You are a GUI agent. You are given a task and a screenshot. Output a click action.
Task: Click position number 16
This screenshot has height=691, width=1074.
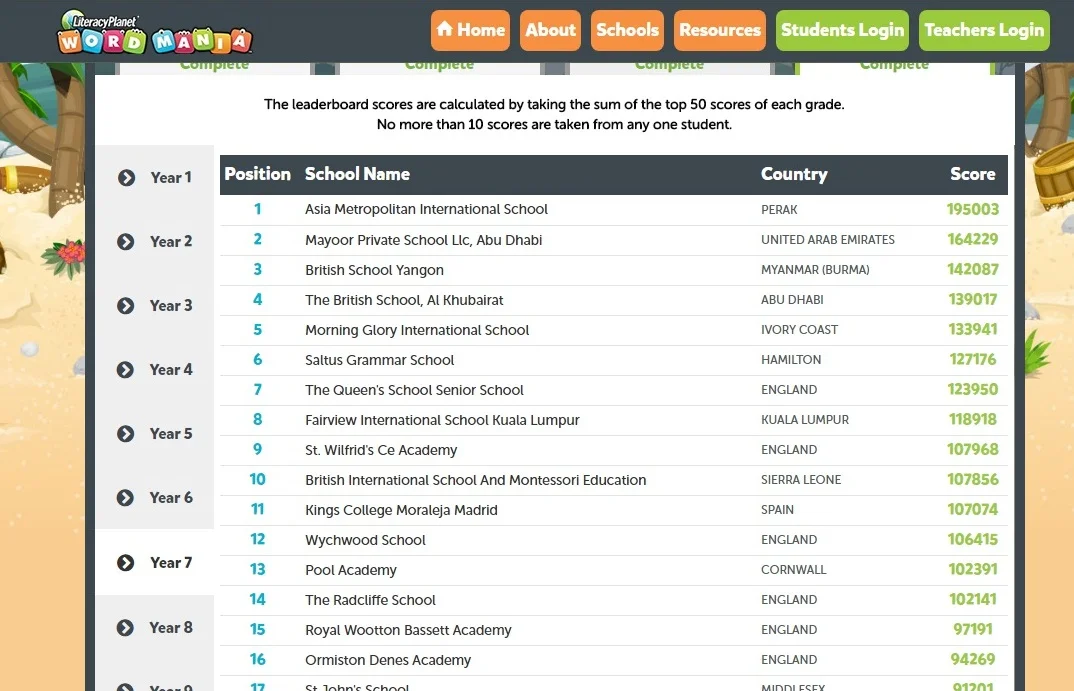(x=258, y=659)
